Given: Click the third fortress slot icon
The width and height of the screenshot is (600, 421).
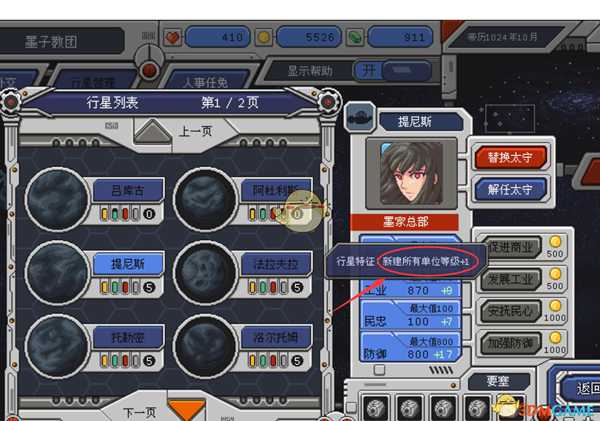Looking at the screenshot, I should [x=443, y=409].
